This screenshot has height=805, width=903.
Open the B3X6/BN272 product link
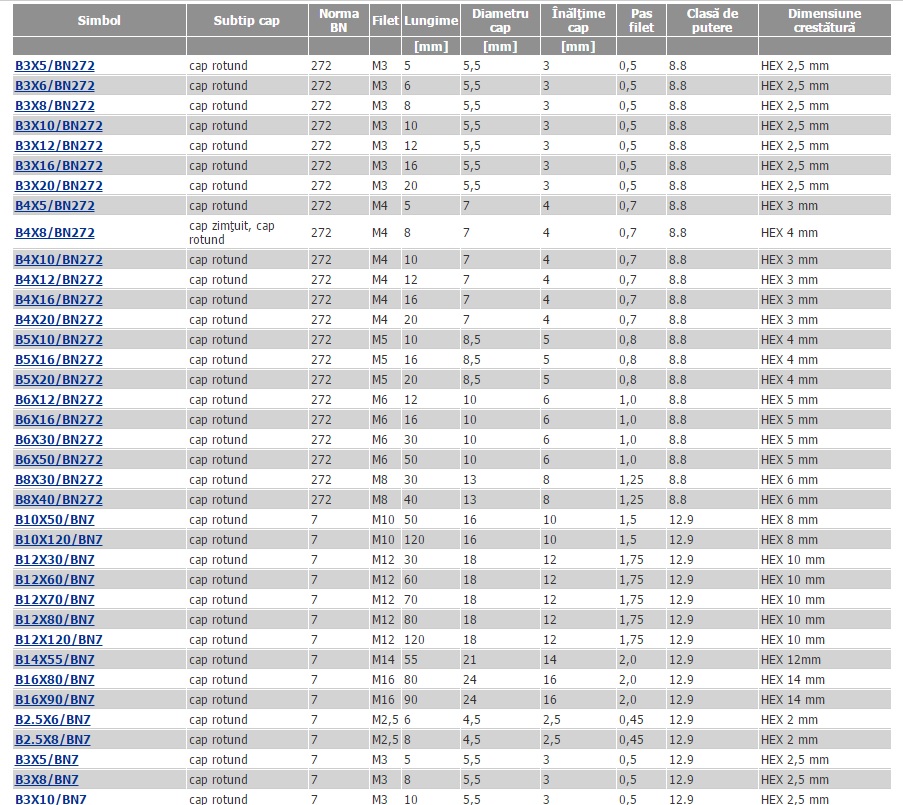[x=55, y=86]
